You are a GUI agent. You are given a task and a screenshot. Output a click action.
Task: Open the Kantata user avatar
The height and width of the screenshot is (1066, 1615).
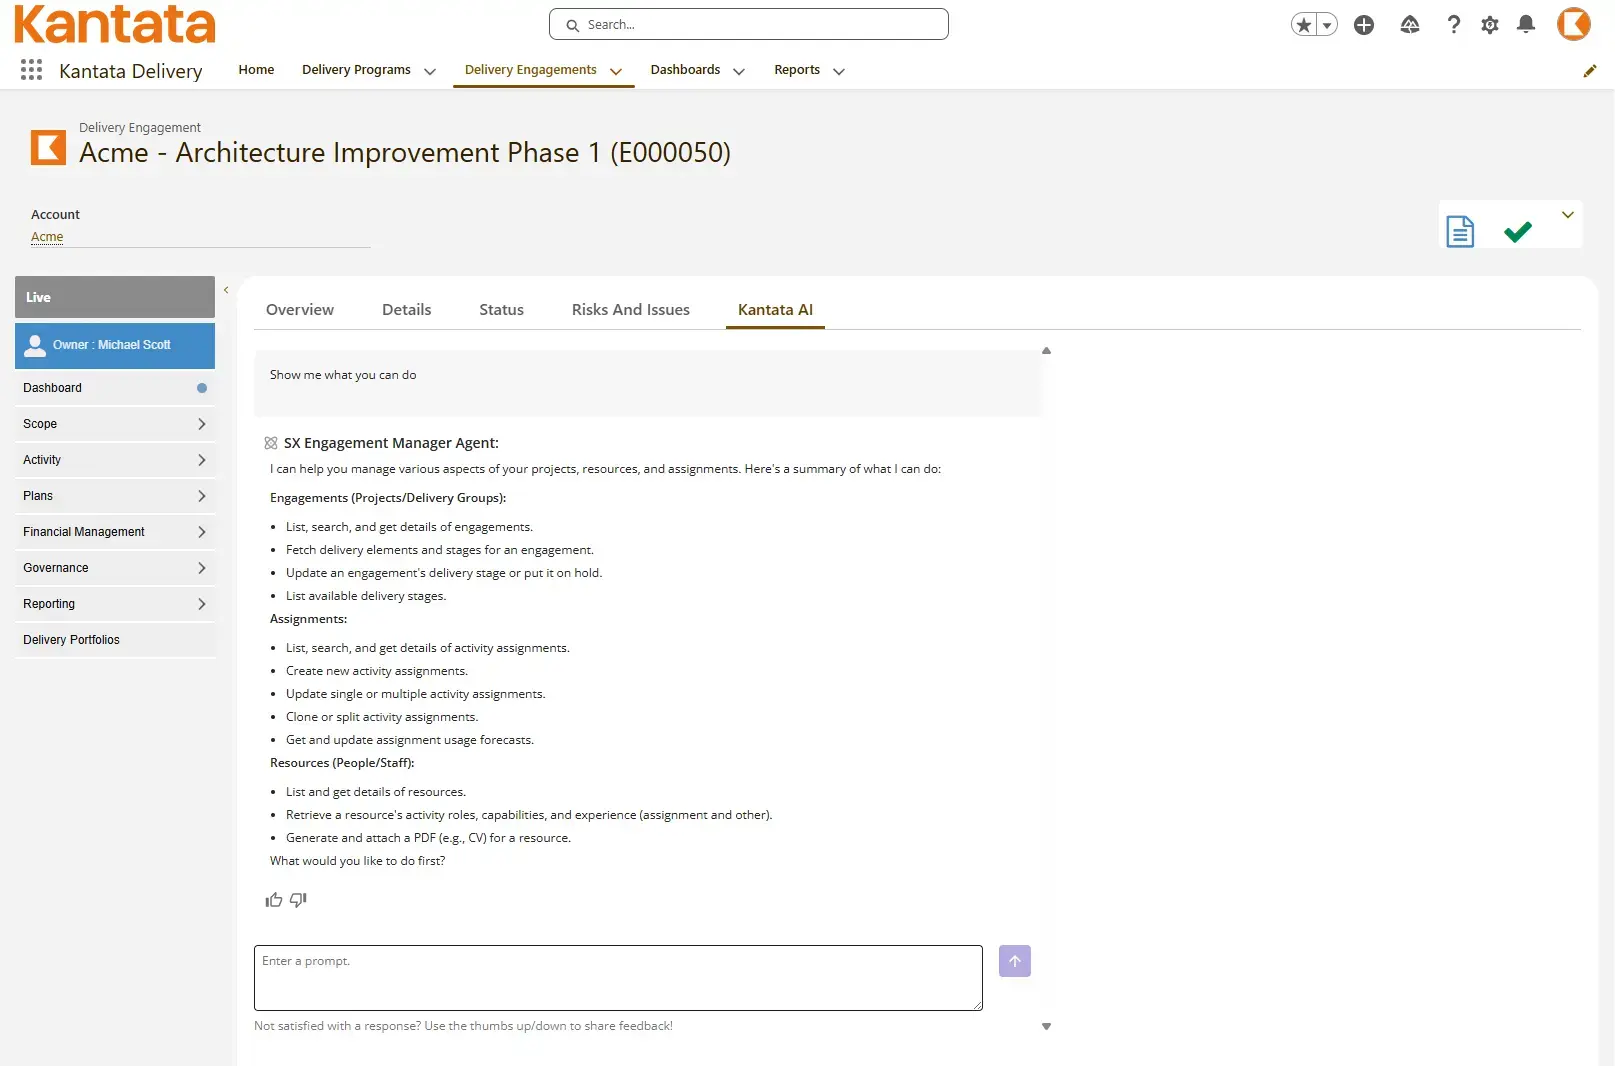1573,25
